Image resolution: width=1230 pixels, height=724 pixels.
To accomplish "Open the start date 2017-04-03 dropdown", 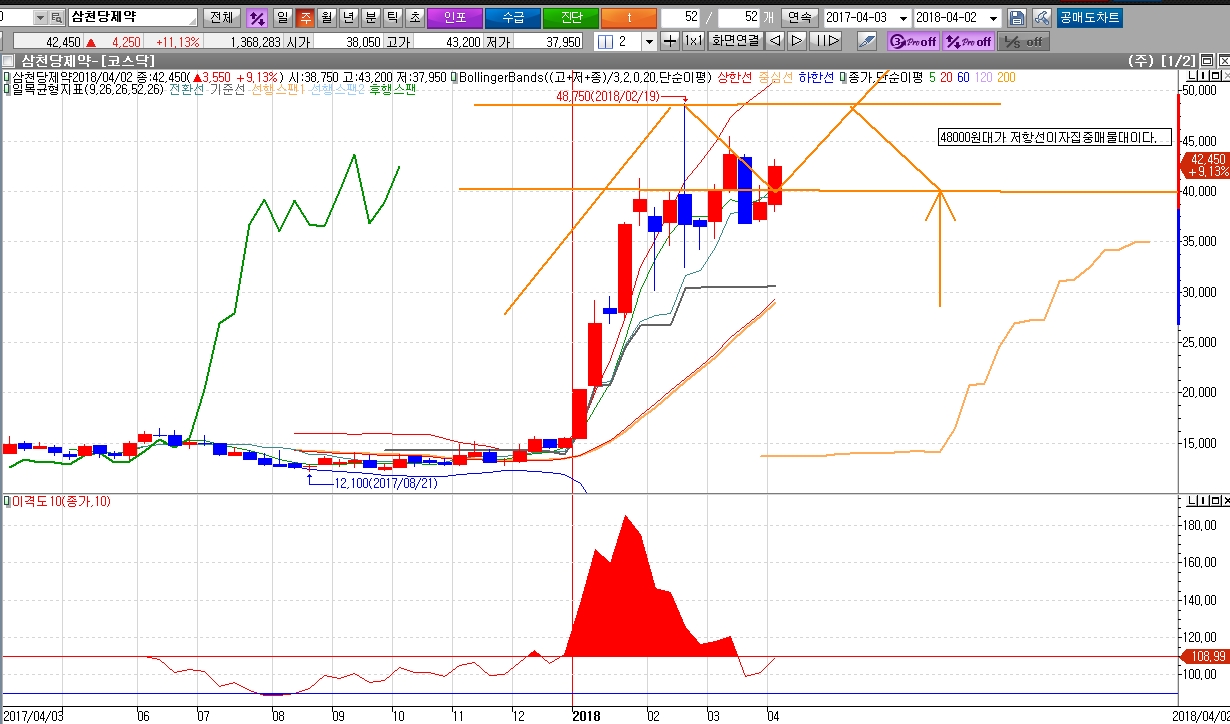I will (904, 18).
